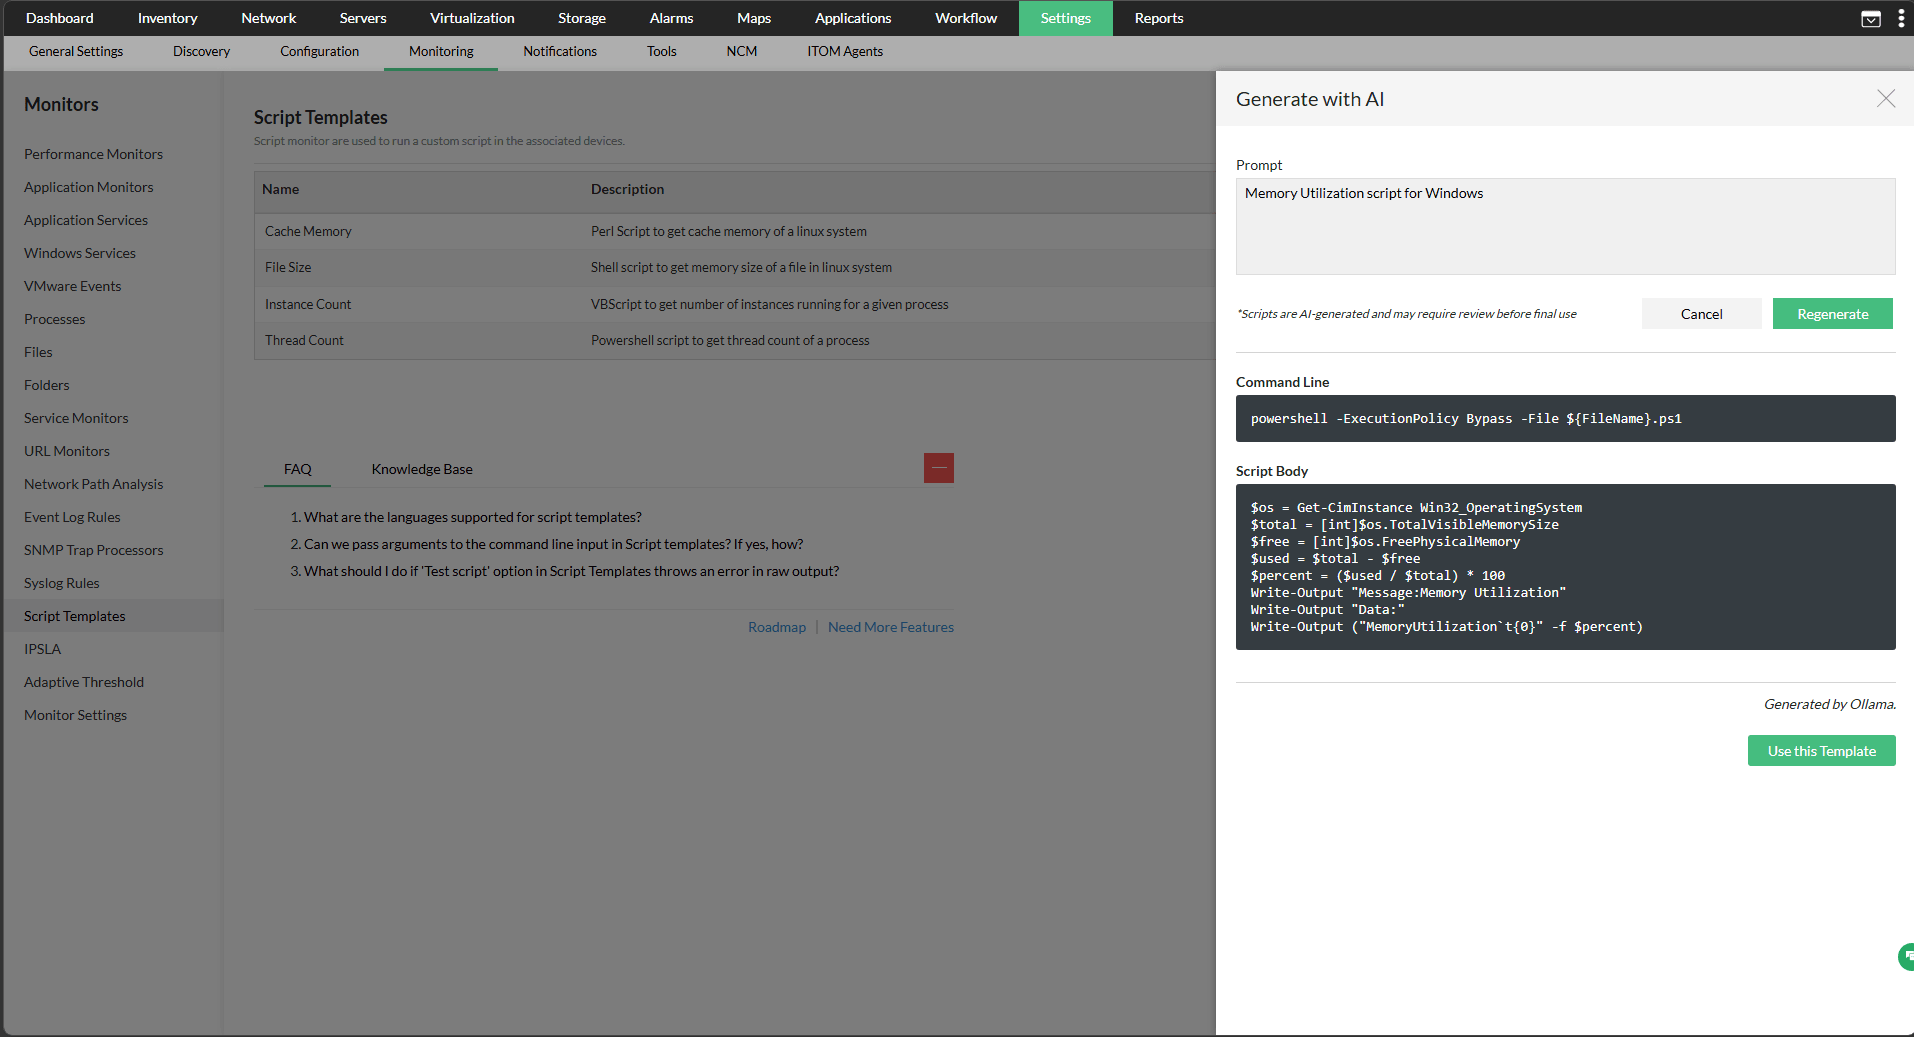
Task: Collapse the FAQ section with red minus button
Action: tap(938, 468)
